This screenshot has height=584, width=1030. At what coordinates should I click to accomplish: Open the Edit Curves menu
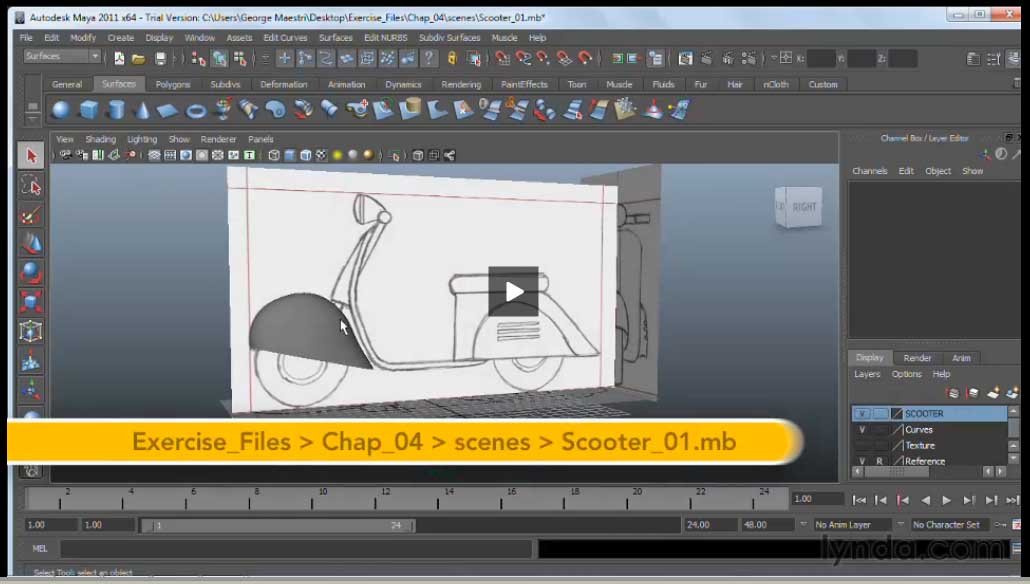[x=285, y=38]
